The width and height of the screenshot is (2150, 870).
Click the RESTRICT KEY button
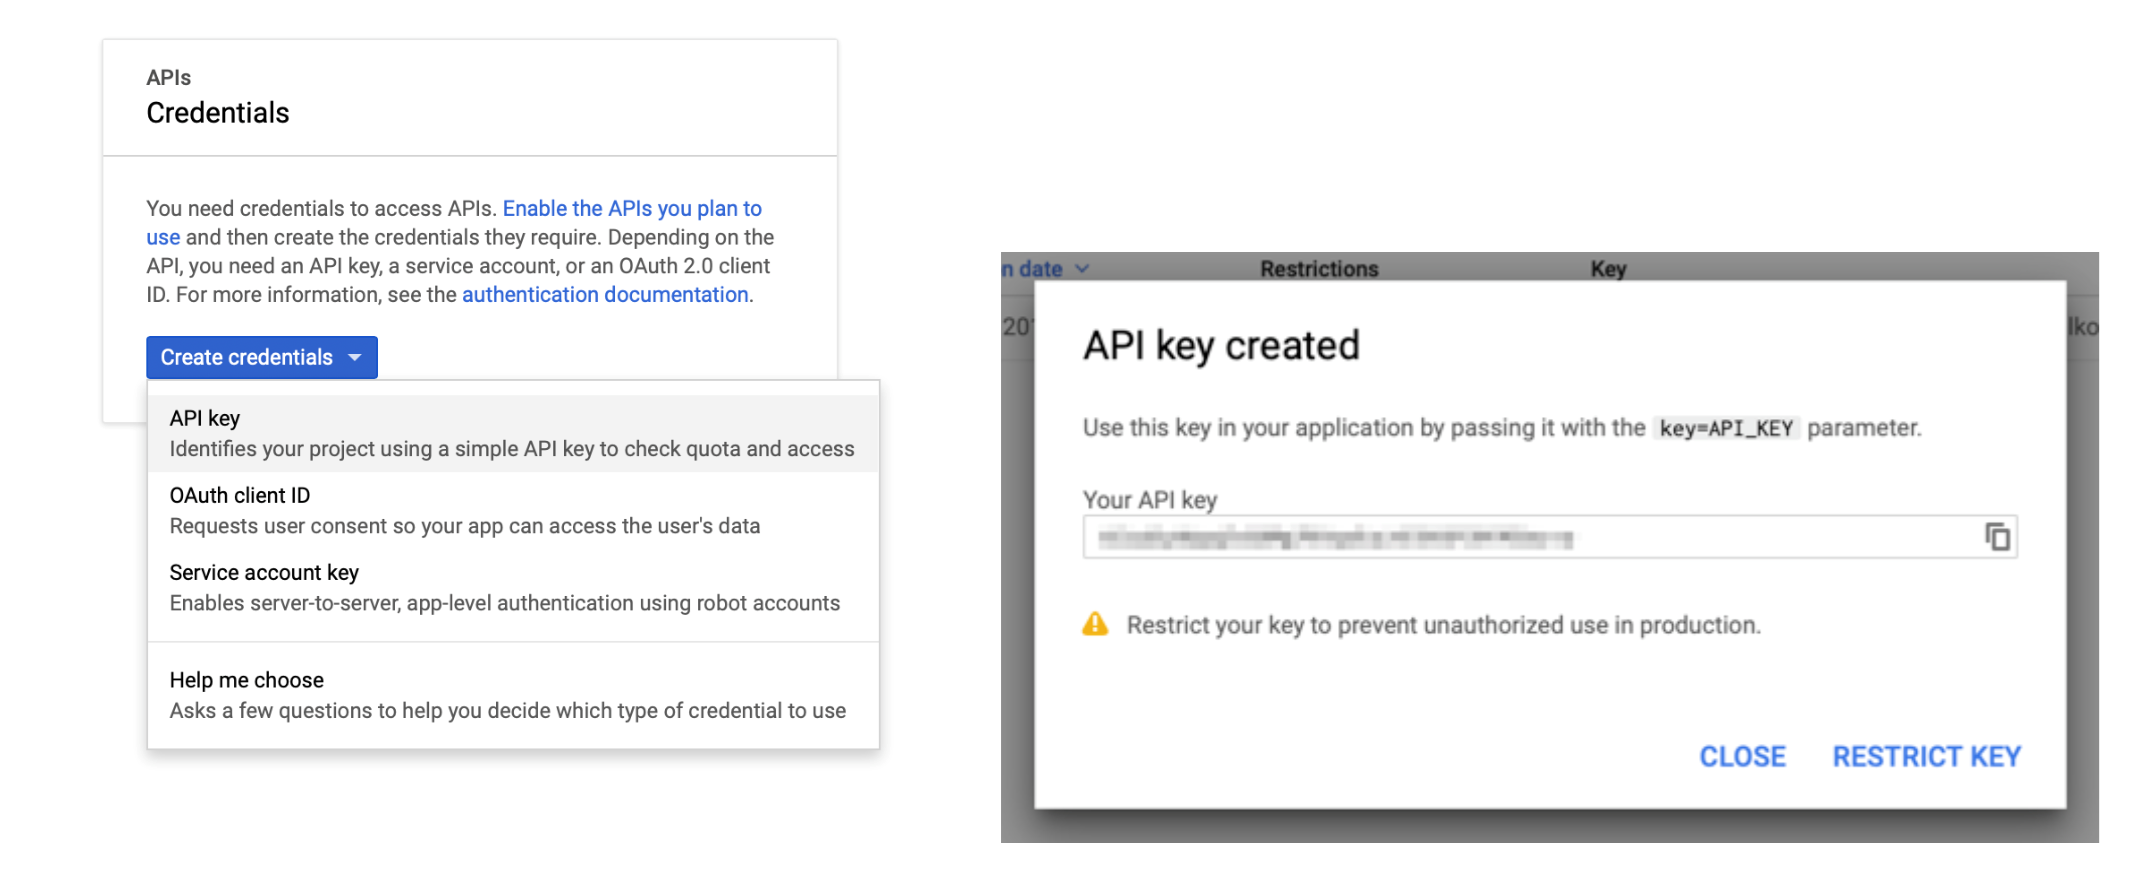pos(1926,757)
